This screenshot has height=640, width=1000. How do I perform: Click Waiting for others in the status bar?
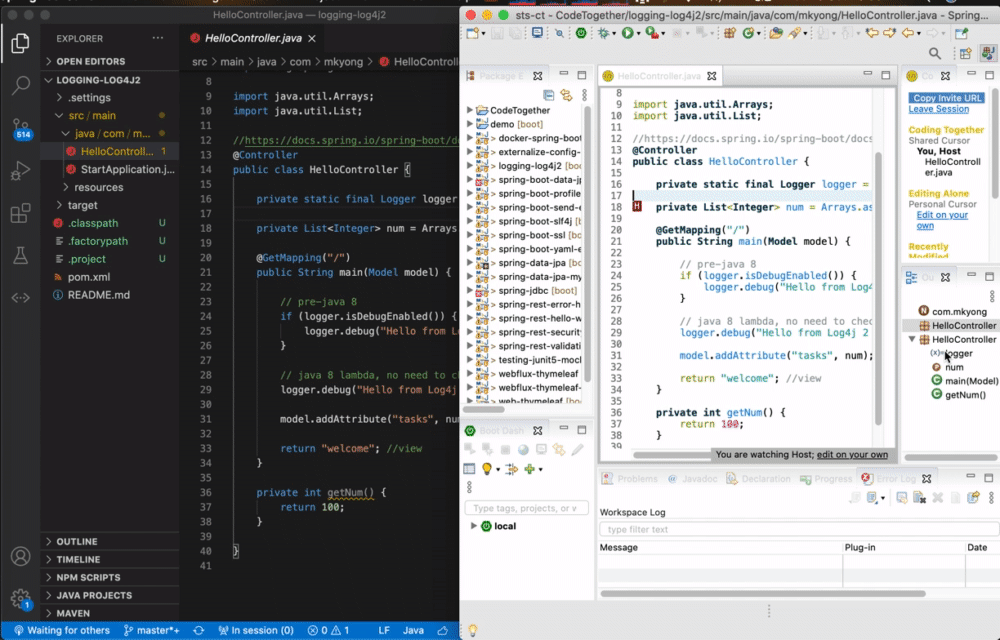[x=62, y=630]
